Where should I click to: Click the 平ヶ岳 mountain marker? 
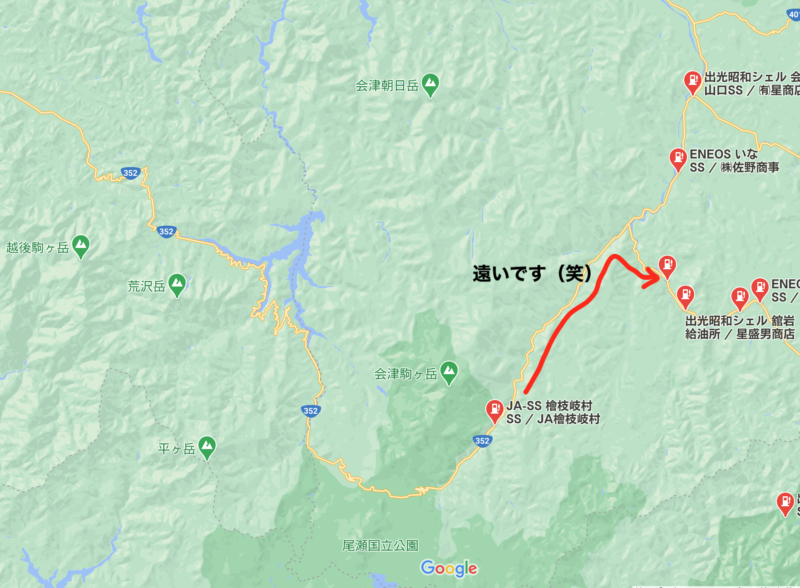(207, 448)
